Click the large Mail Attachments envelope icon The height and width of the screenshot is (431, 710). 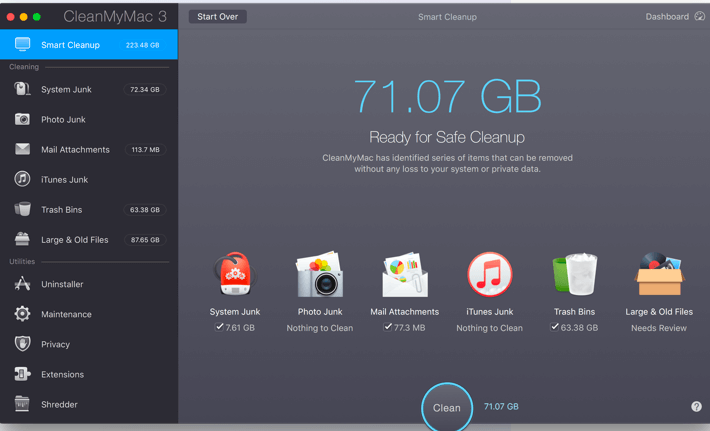[x=404, y=275]
